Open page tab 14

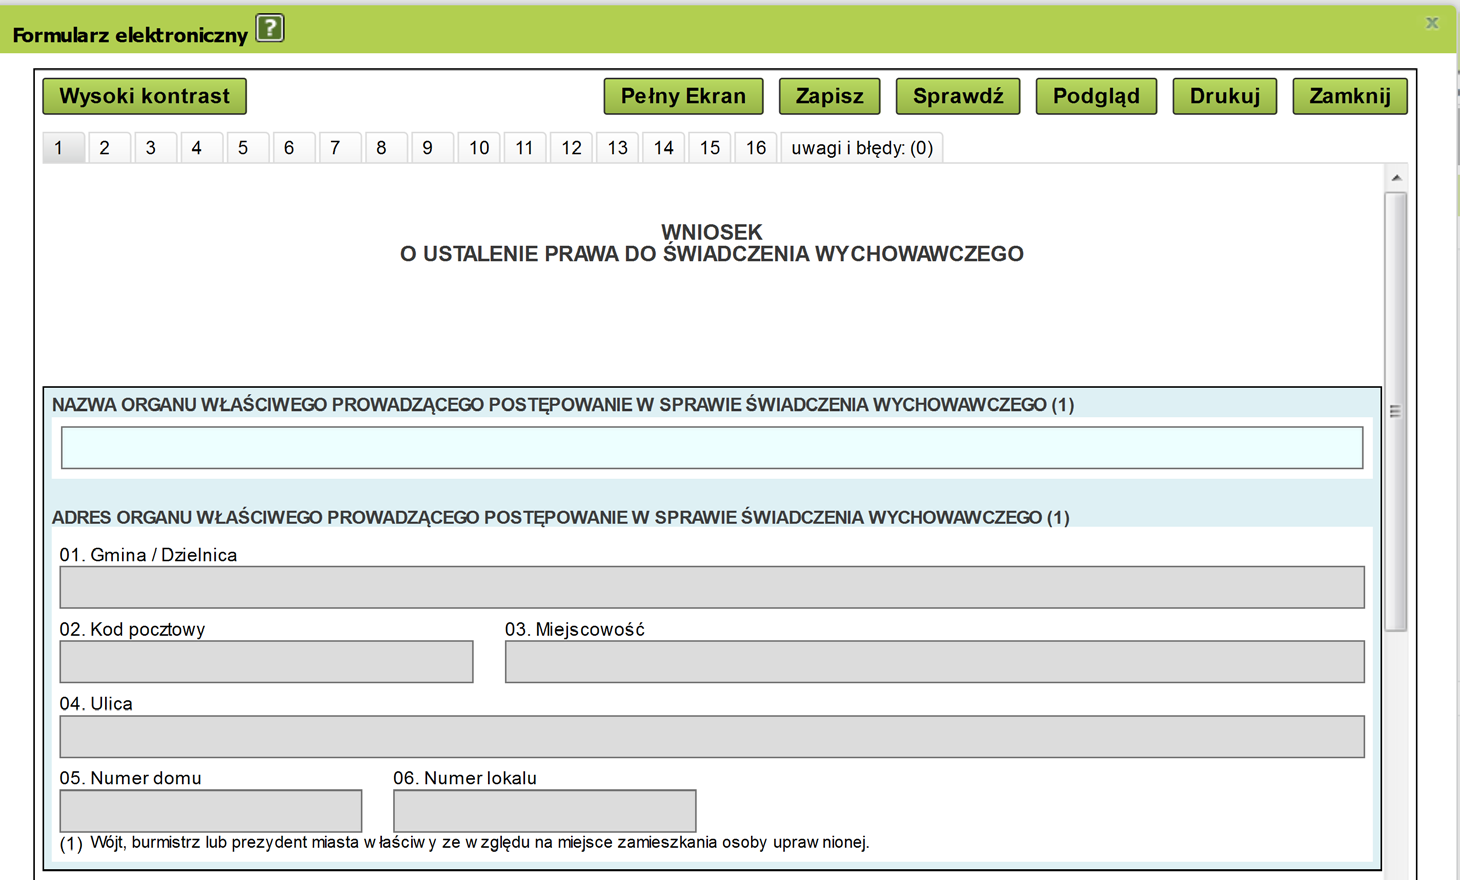point(663,148)
